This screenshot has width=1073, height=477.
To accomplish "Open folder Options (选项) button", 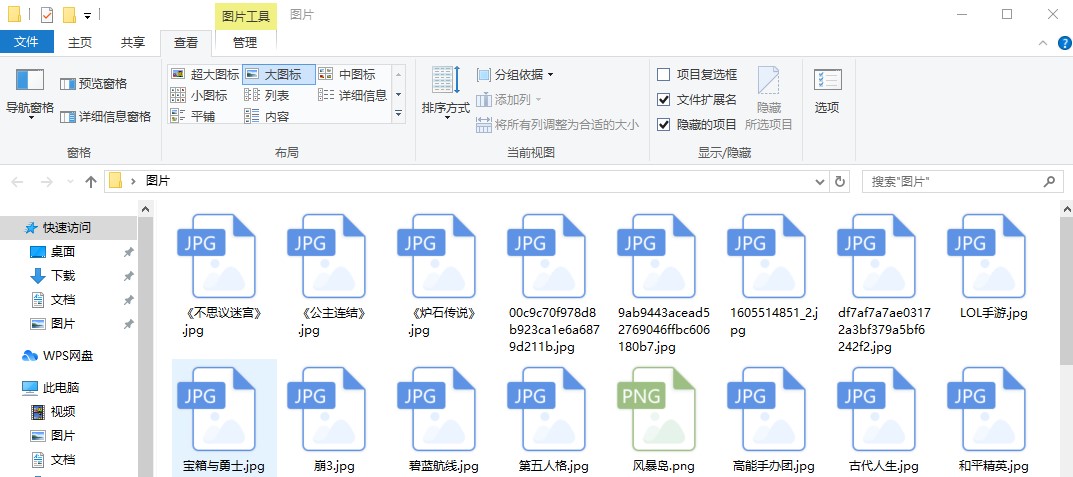I will (x=827, y=90).
